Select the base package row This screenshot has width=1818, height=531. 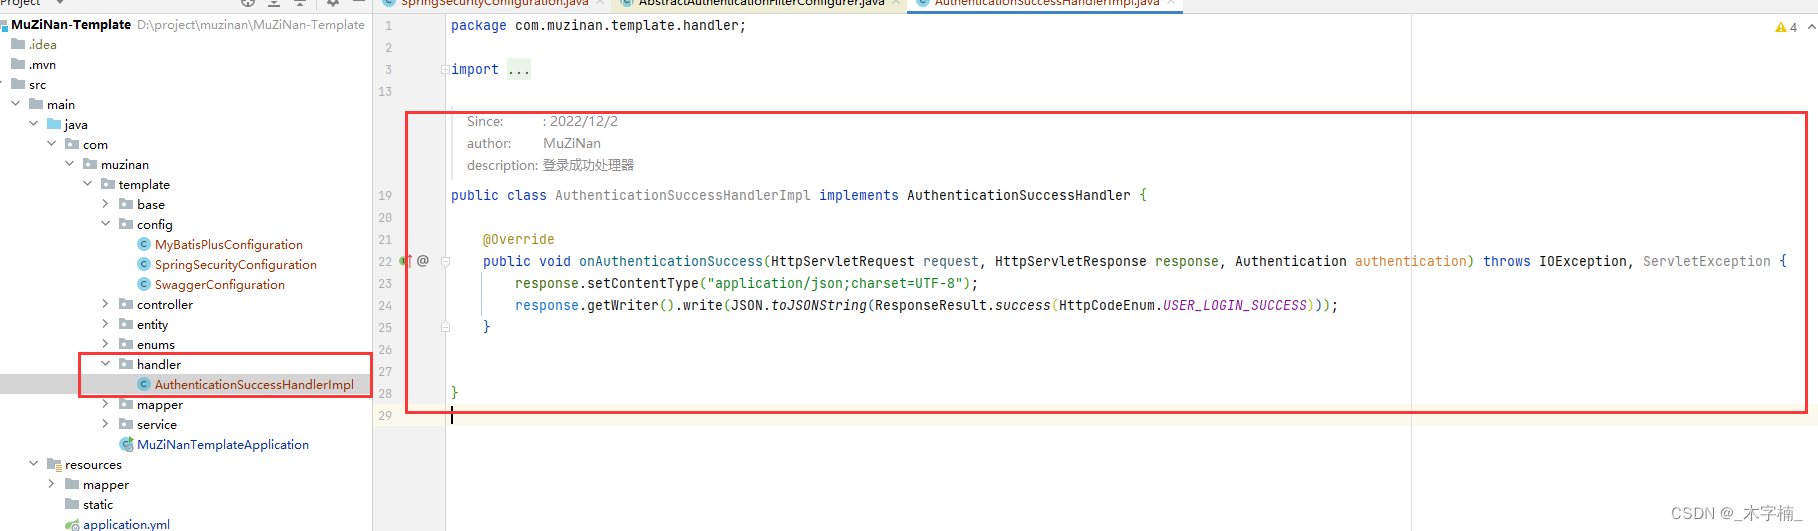tap(186, 204)
